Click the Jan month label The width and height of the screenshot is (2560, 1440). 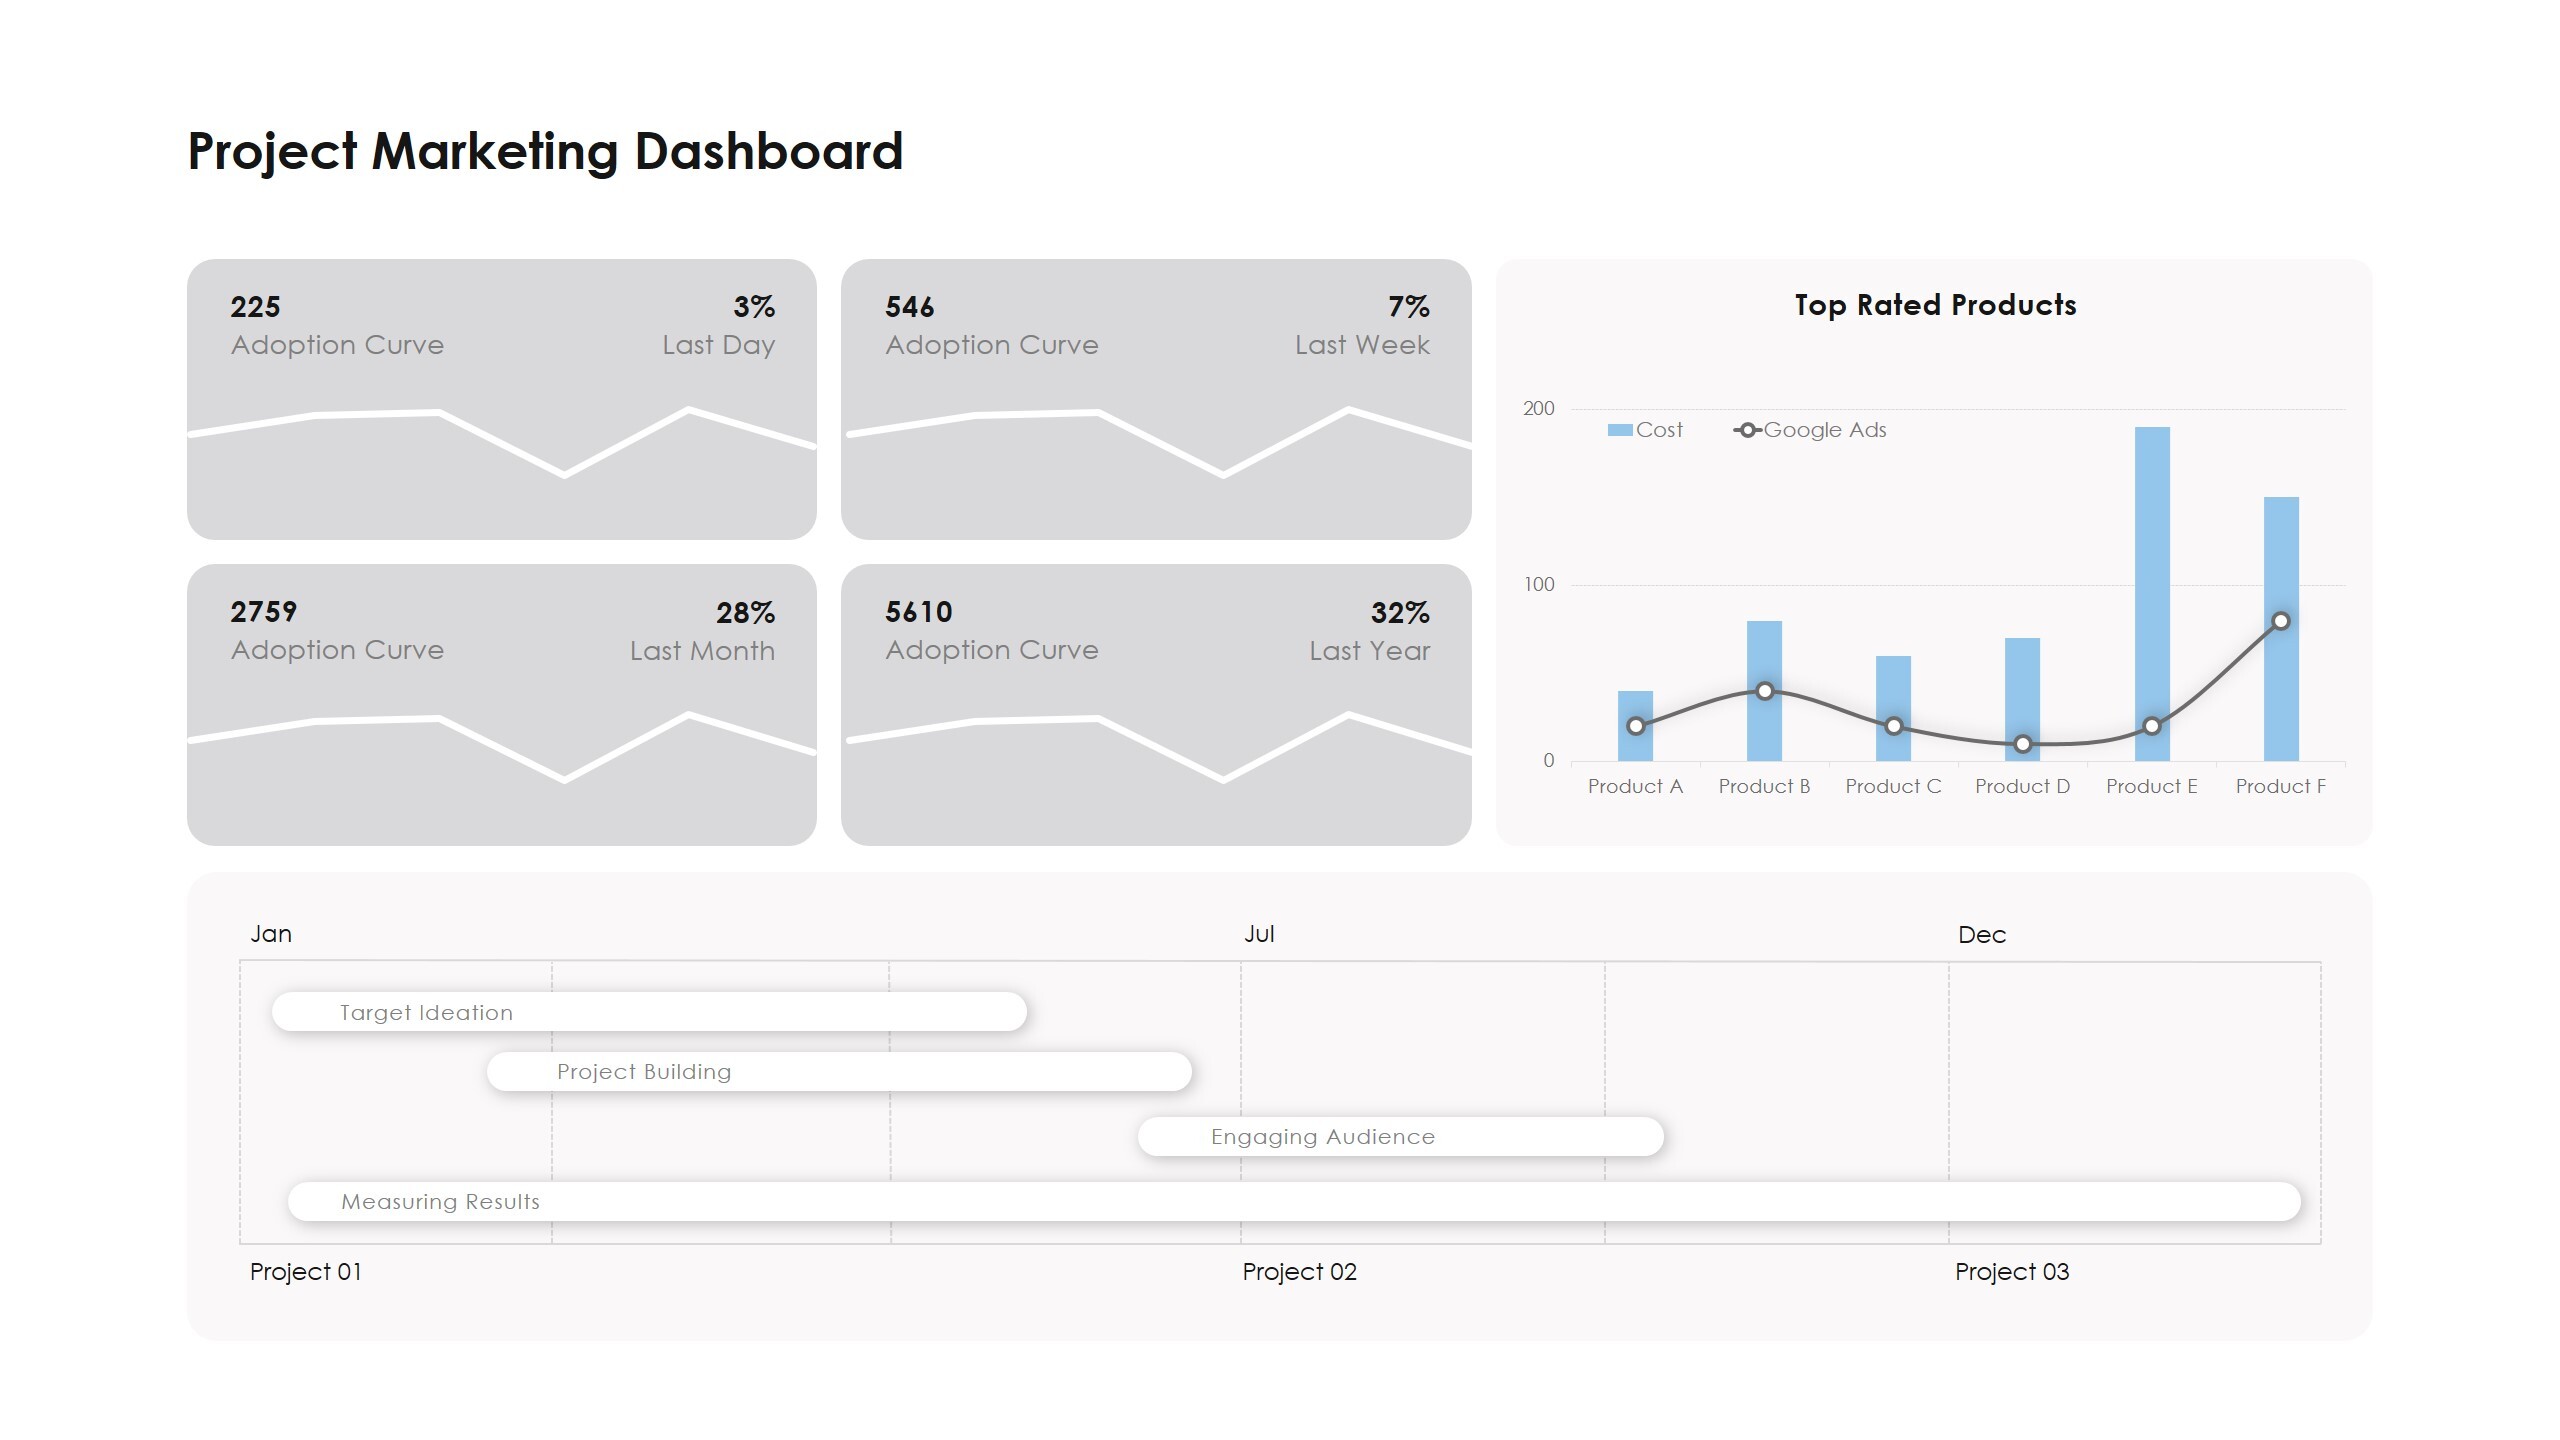271,934
